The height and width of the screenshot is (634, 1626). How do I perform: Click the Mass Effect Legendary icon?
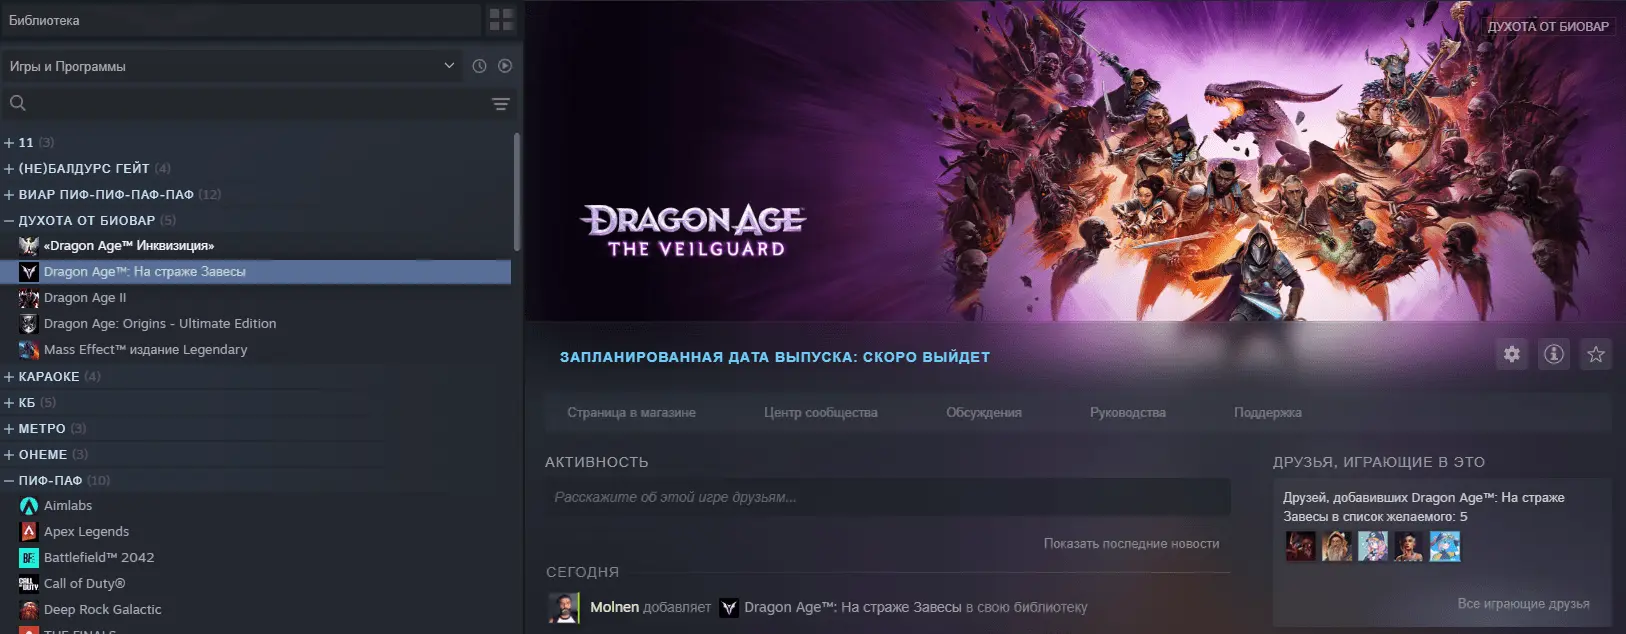[x=29, y=350]
